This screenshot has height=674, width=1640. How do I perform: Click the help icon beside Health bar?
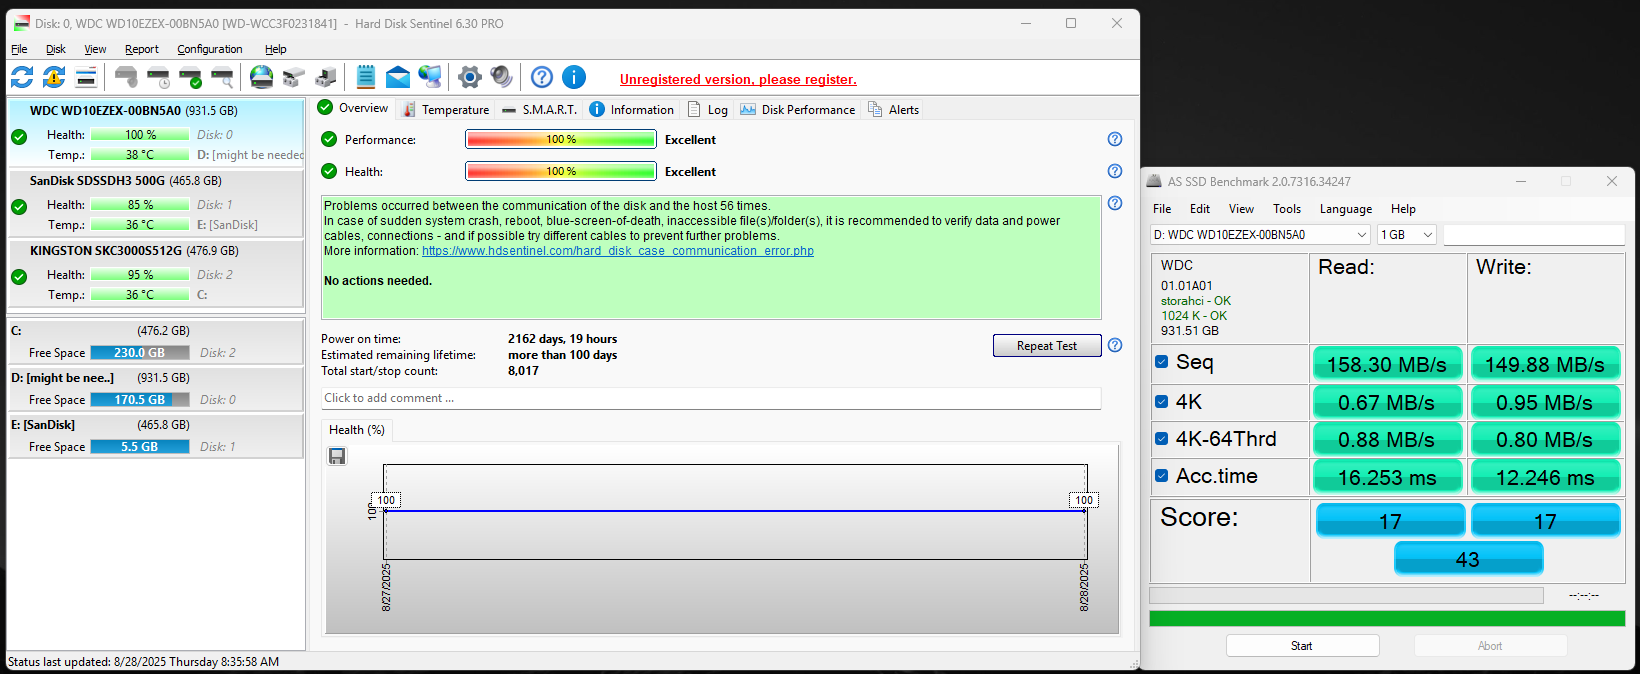(x=1115, y=171)
